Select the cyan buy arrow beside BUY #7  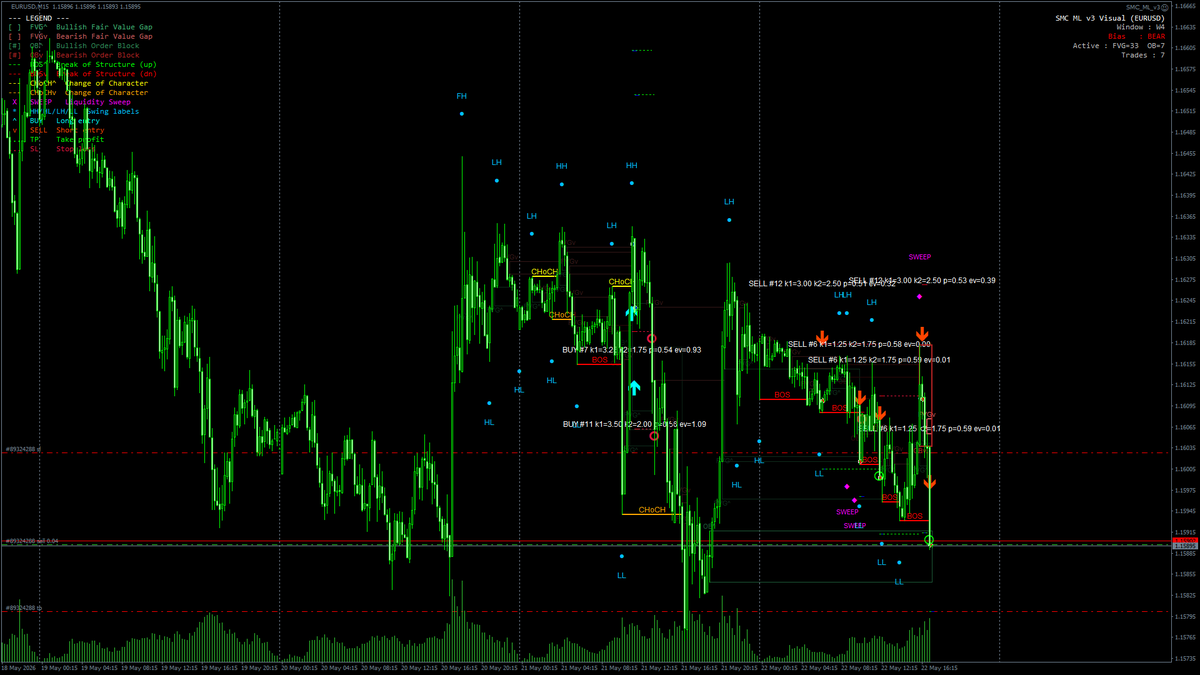(x=632, y=312)
